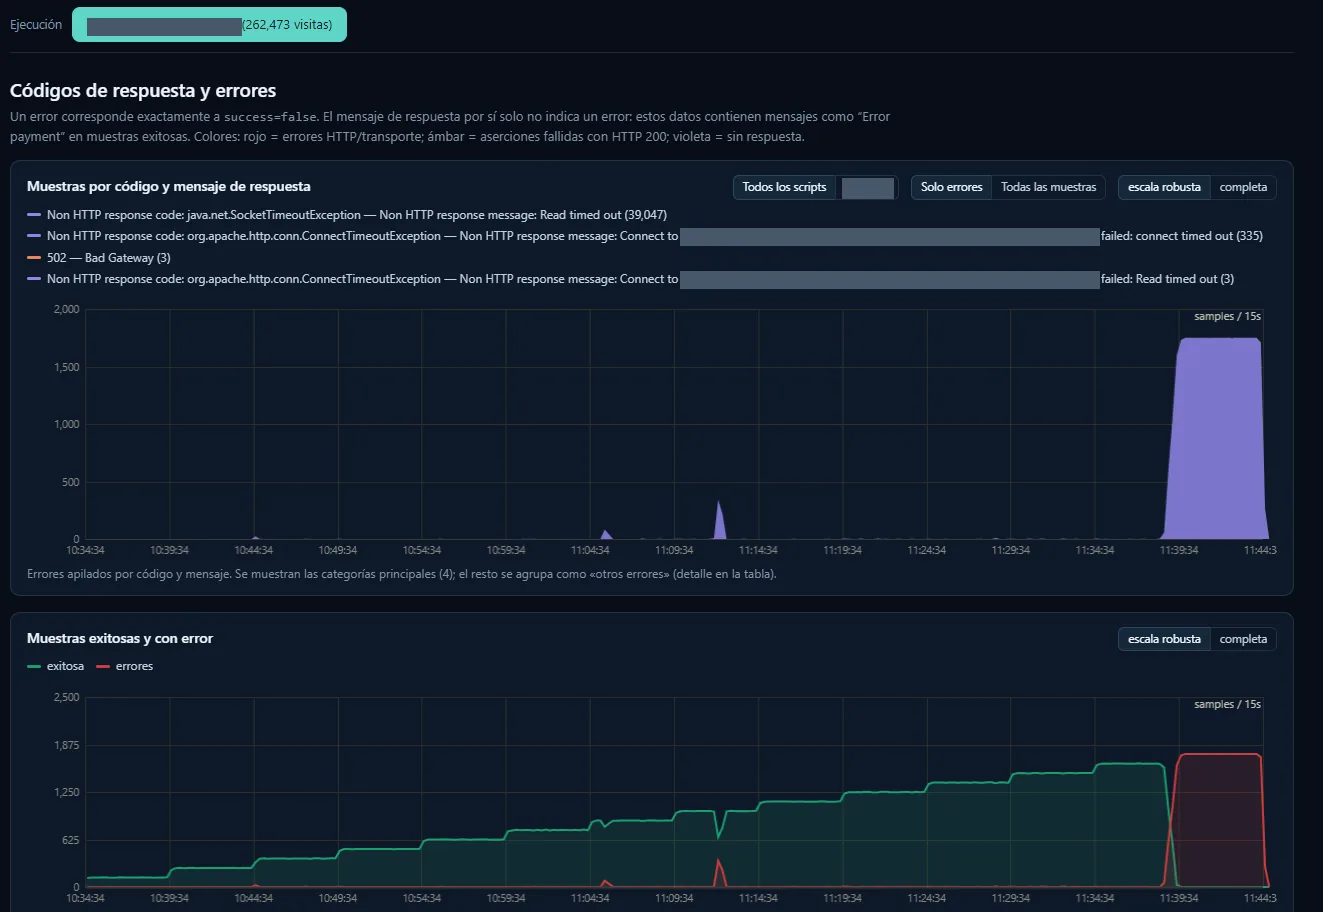Toggle the errores series in the legend
The image size is (1323, 912).
125,666
